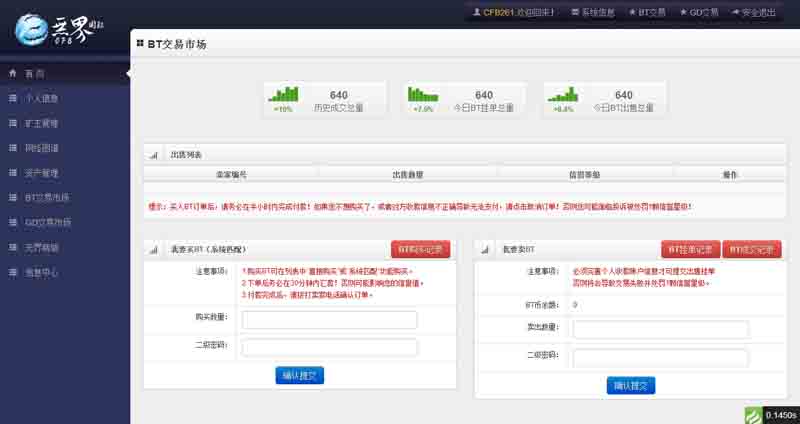Focus the 购买数量 input field
Viewport: 800px width, 424px height.
pos(330,320)
